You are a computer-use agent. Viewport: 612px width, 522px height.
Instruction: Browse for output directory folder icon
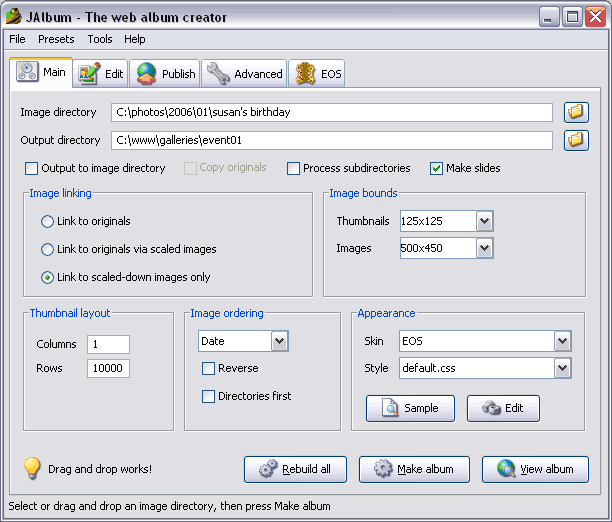click(576, 140)
